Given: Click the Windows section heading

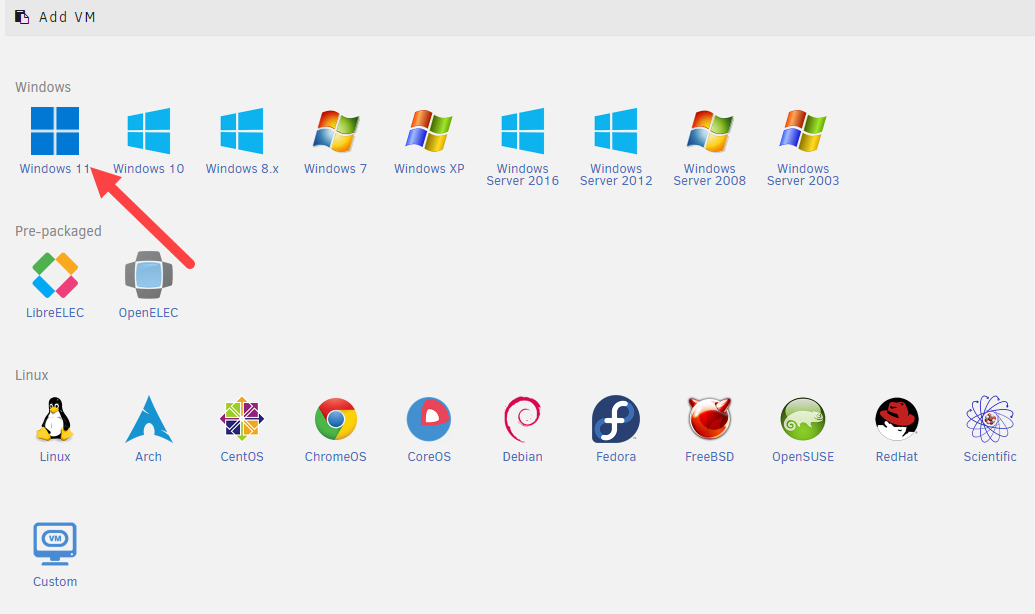Looking at the screenshot, I should (43, 87).
